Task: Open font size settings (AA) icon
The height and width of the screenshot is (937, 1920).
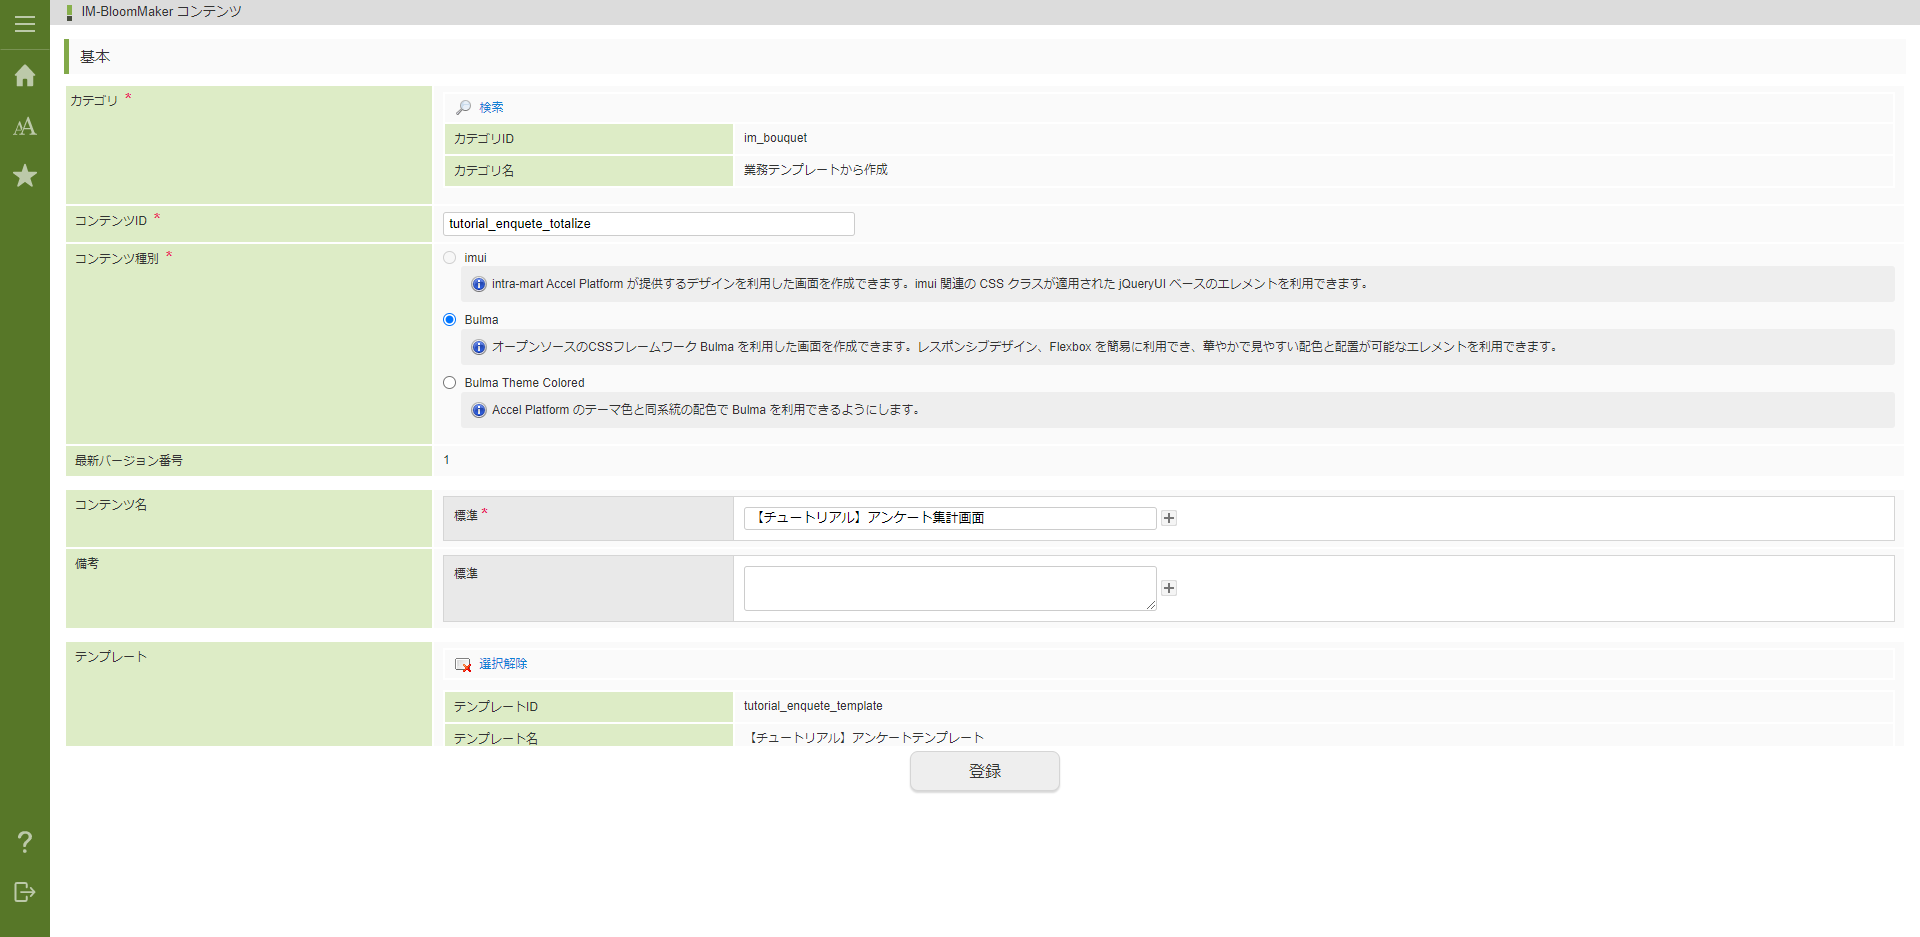Action: click(25, 126)
